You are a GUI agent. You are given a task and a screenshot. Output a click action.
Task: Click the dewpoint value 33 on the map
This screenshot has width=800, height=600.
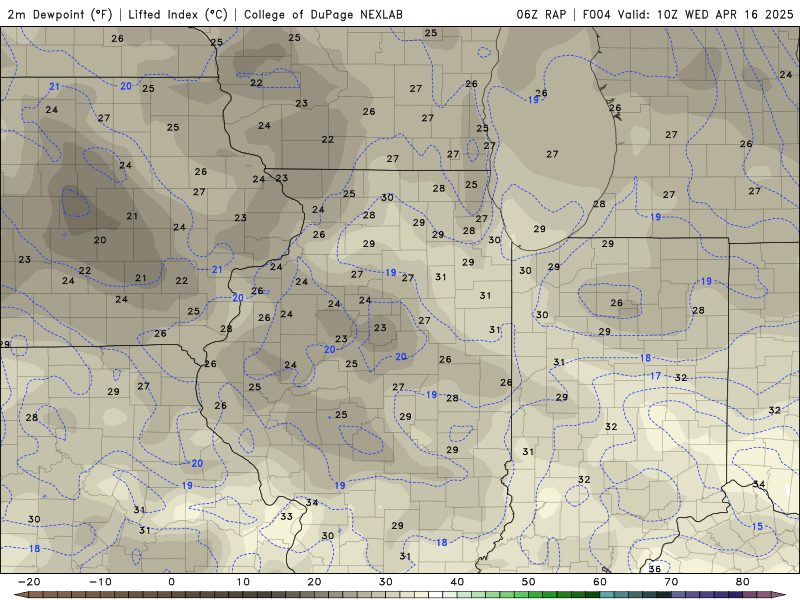(287, 516)
